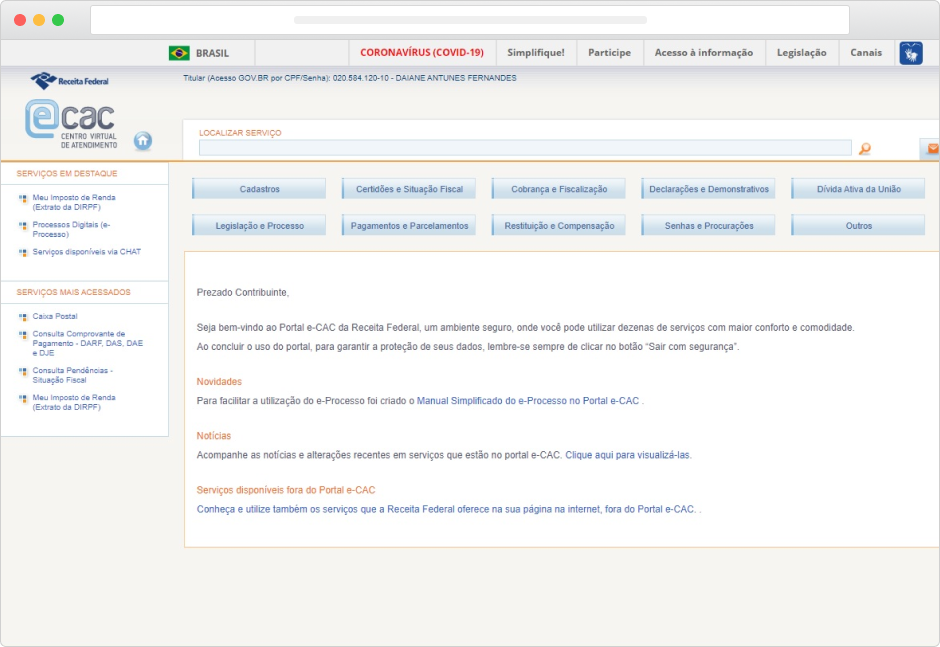
Task: Click the Notícias heading
Action: 213,436
